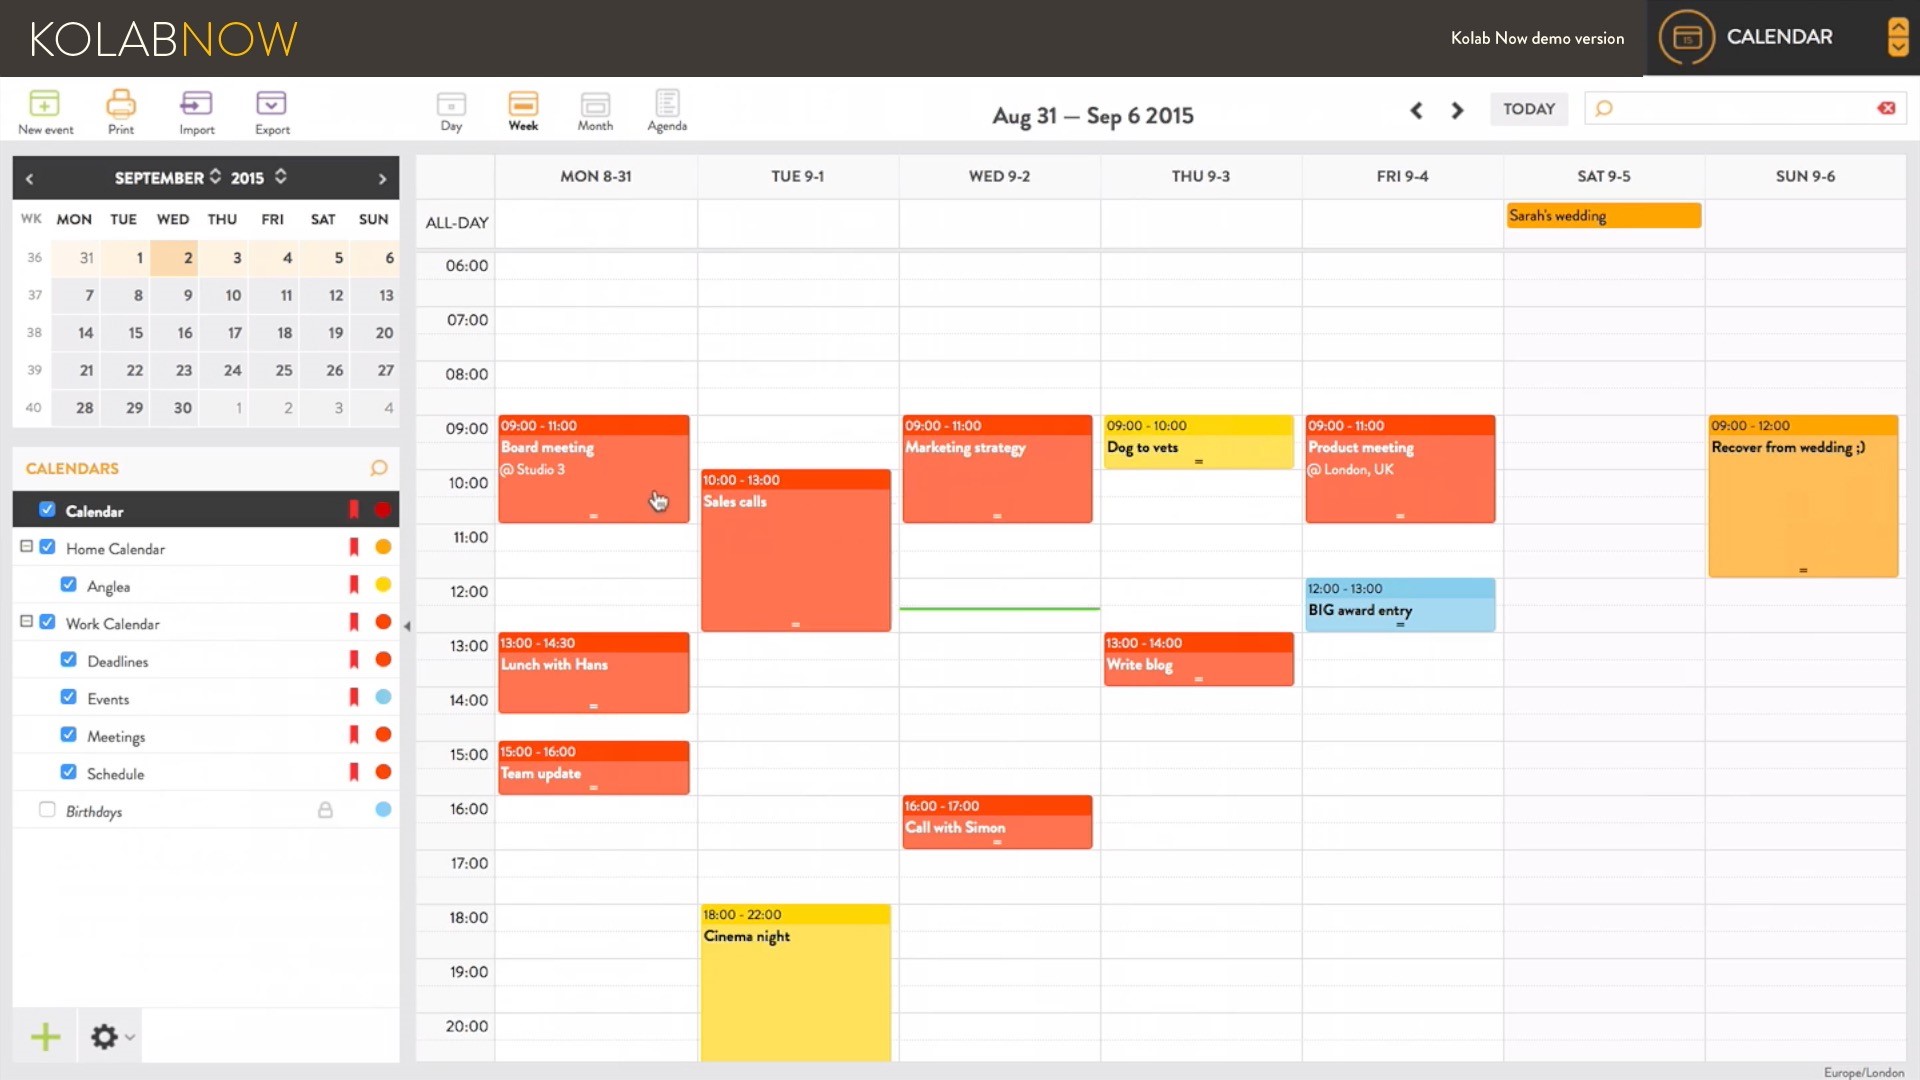Clear search with the red reset icon
Image resolution: width=1920 pixels, height=1080 pixels.
click(x=1886, y=108)
